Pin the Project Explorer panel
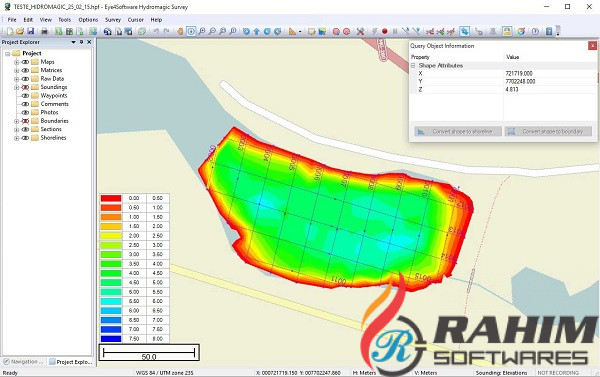This screenshot has width=600, height=377. (82, 42)
